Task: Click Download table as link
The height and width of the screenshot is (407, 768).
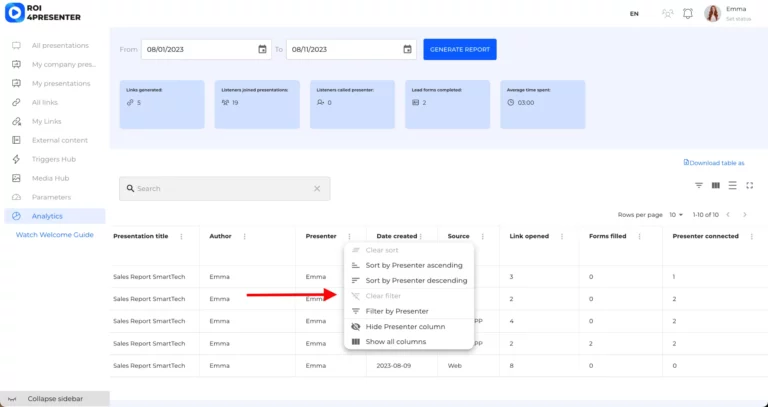Action: click(714, 163)
